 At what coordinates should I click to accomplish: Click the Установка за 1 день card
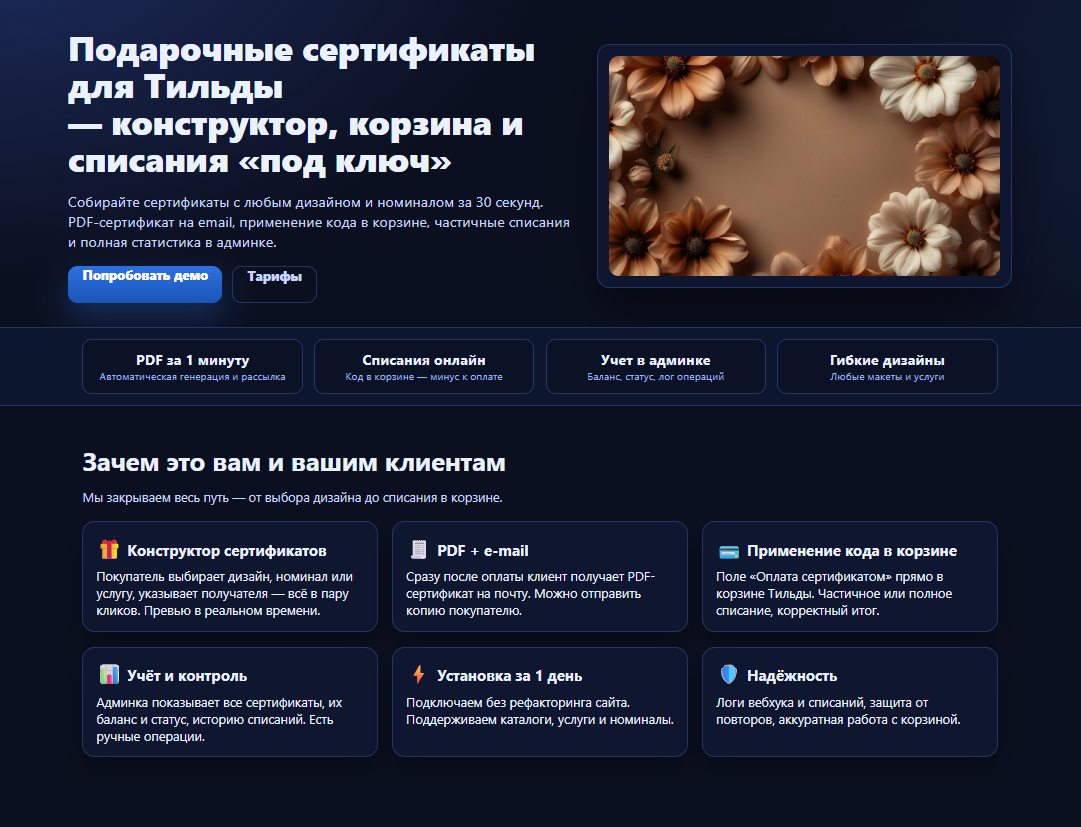(540, 702)
